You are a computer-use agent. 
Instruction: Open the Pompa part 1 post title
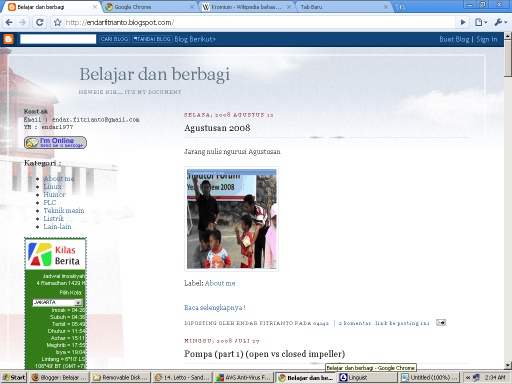coord(264,354)
